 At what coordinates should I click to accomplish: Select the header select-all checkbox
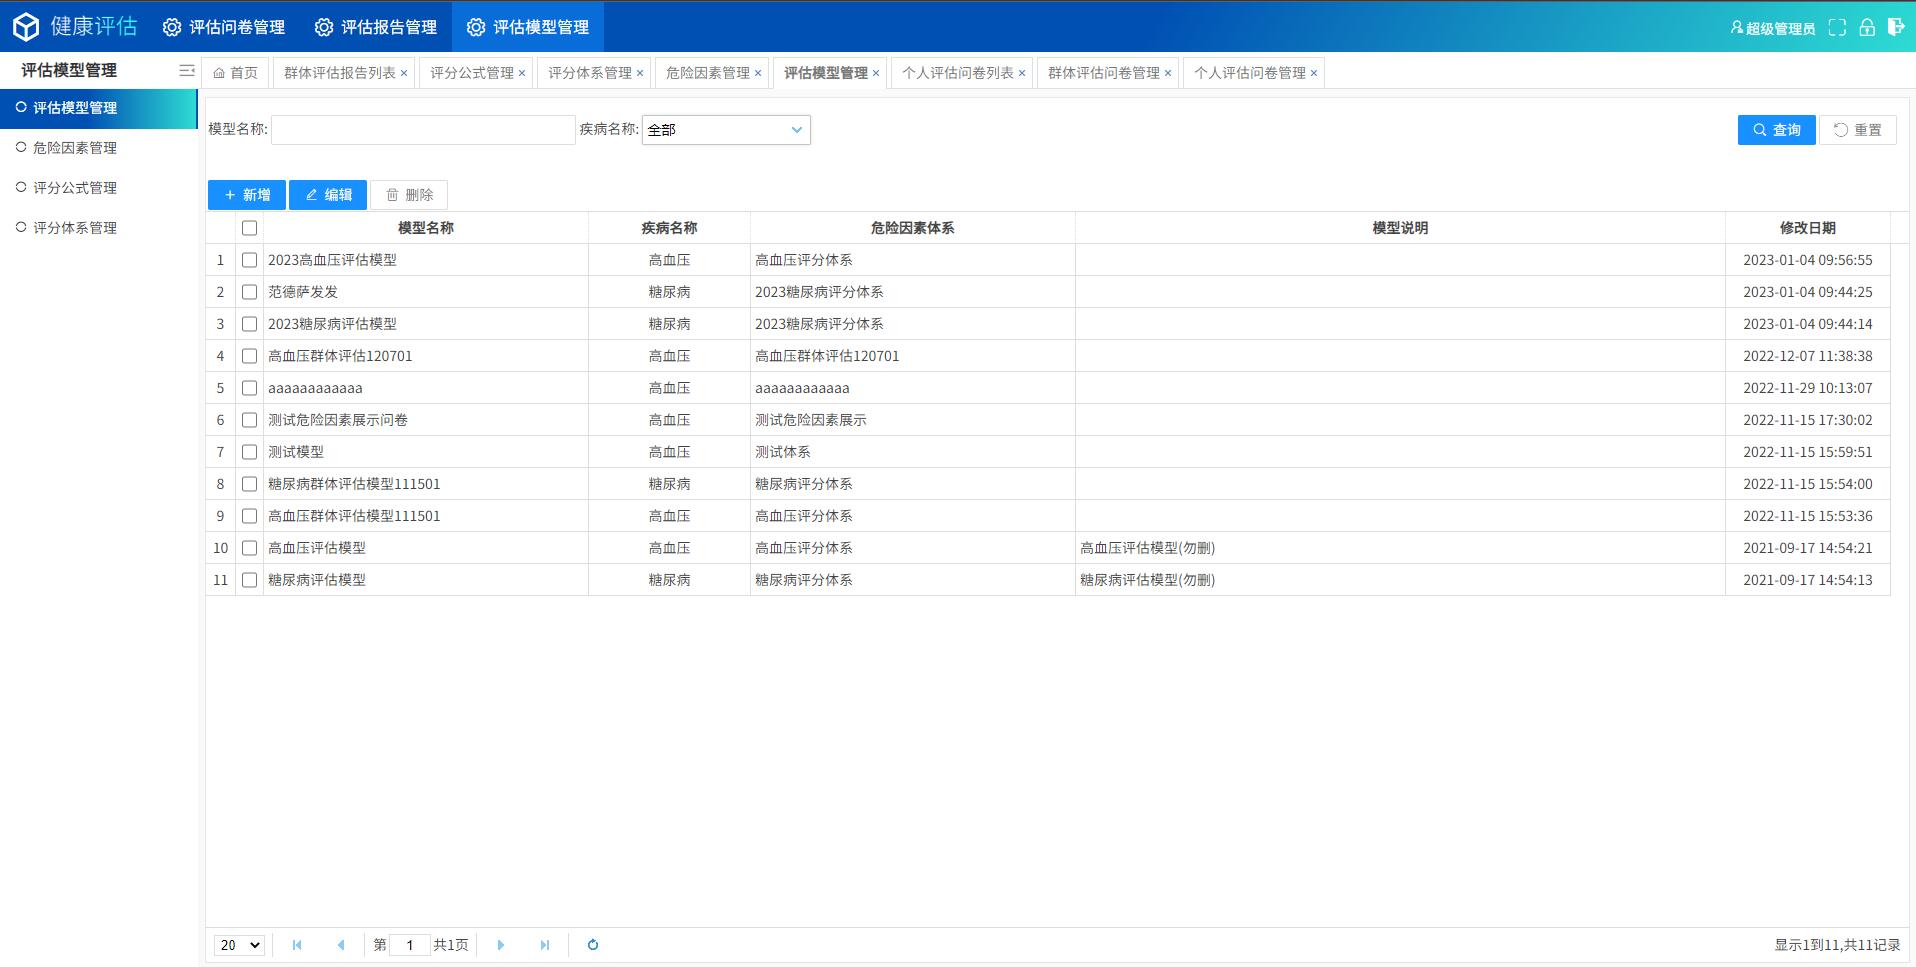[250, 228]
